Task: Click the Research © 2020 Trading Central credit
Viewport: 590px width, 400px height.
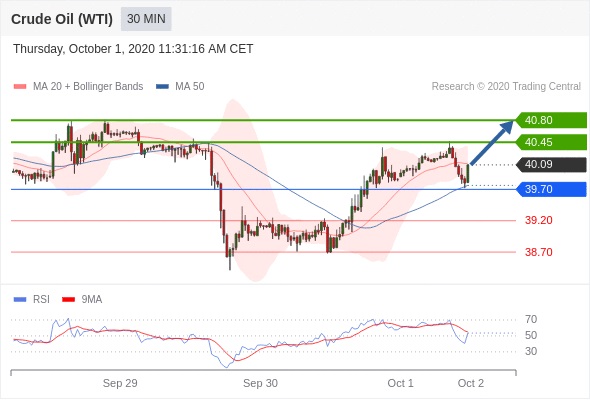Action: click(x=506, y=87)
